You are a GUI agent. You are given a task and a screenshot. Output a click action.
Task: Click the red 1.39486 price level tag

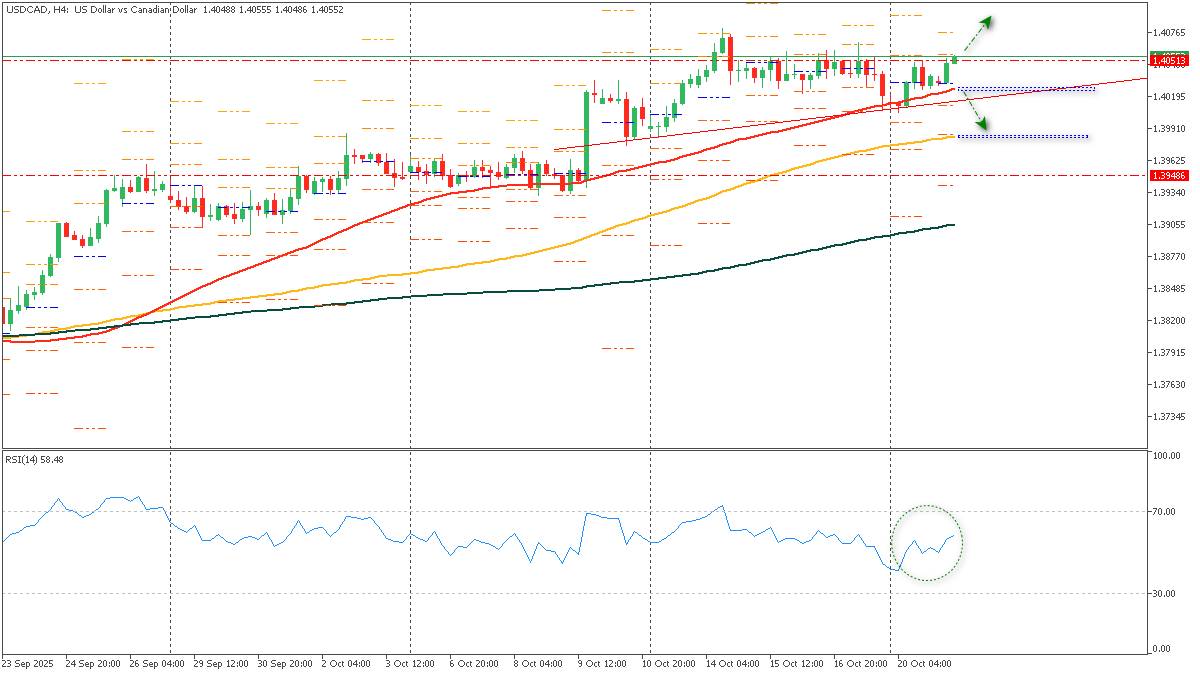coord(1169,176)
